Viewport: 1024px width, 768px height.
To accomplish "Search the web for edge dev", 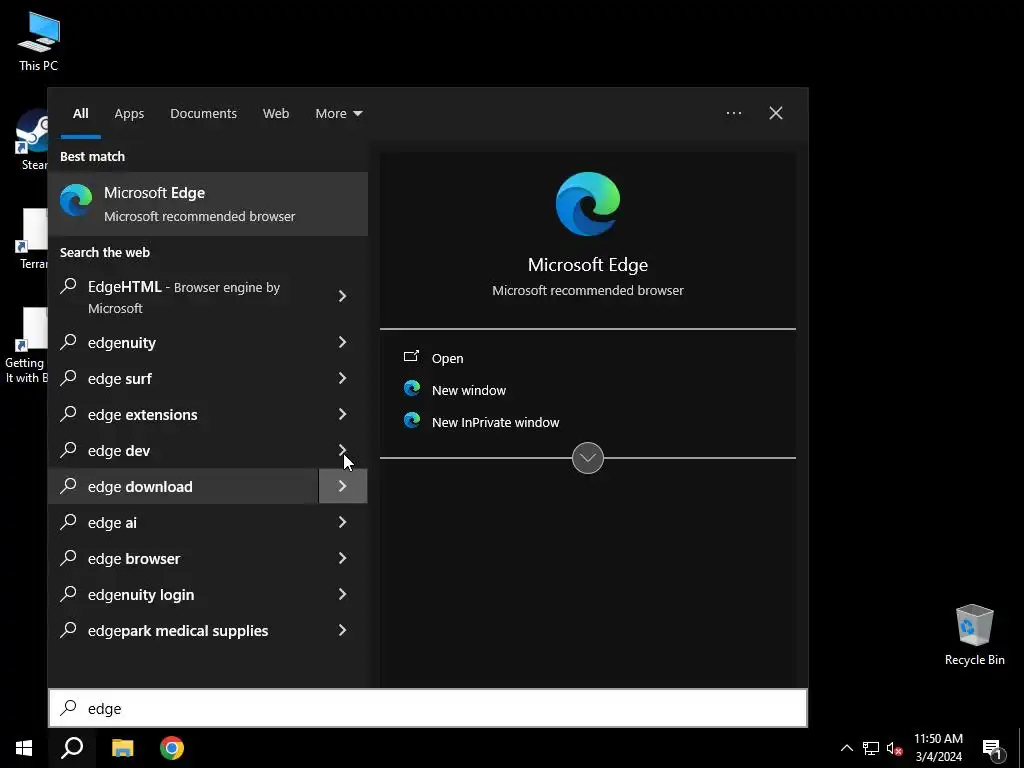I will tap(184, 450).
